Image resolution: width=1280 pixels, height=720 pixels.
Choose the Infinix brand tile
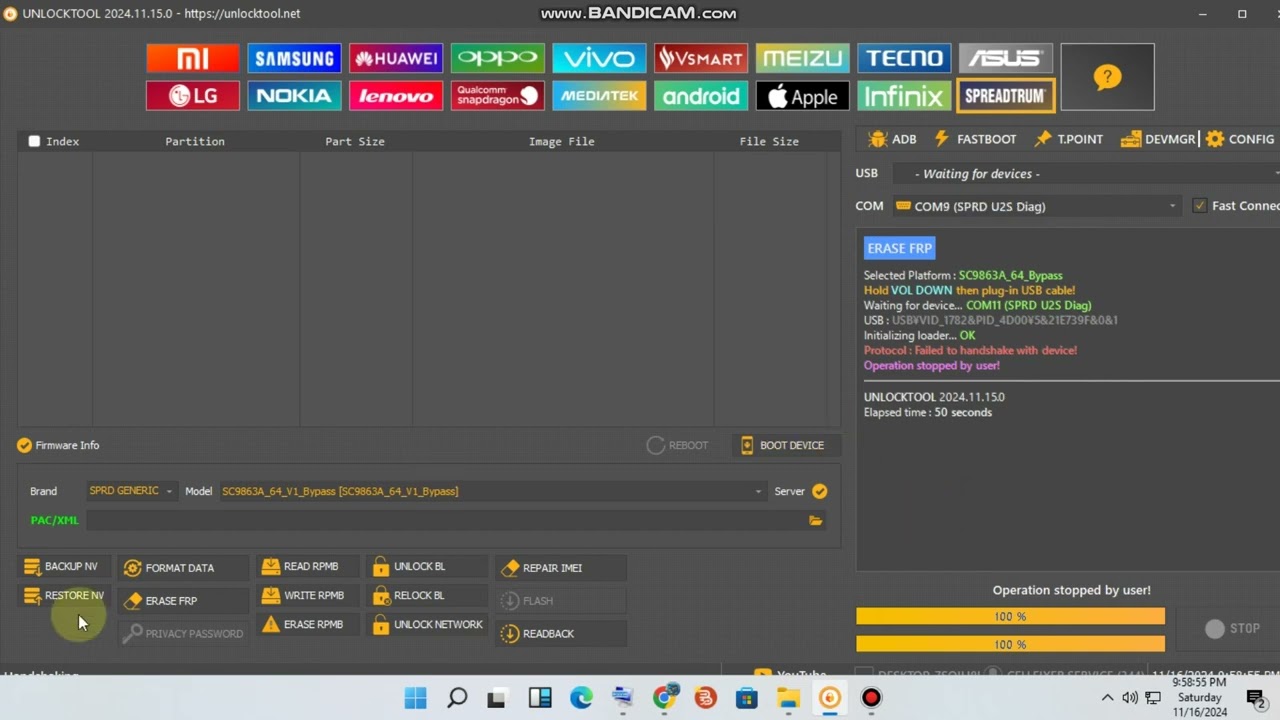pos(904,96)
